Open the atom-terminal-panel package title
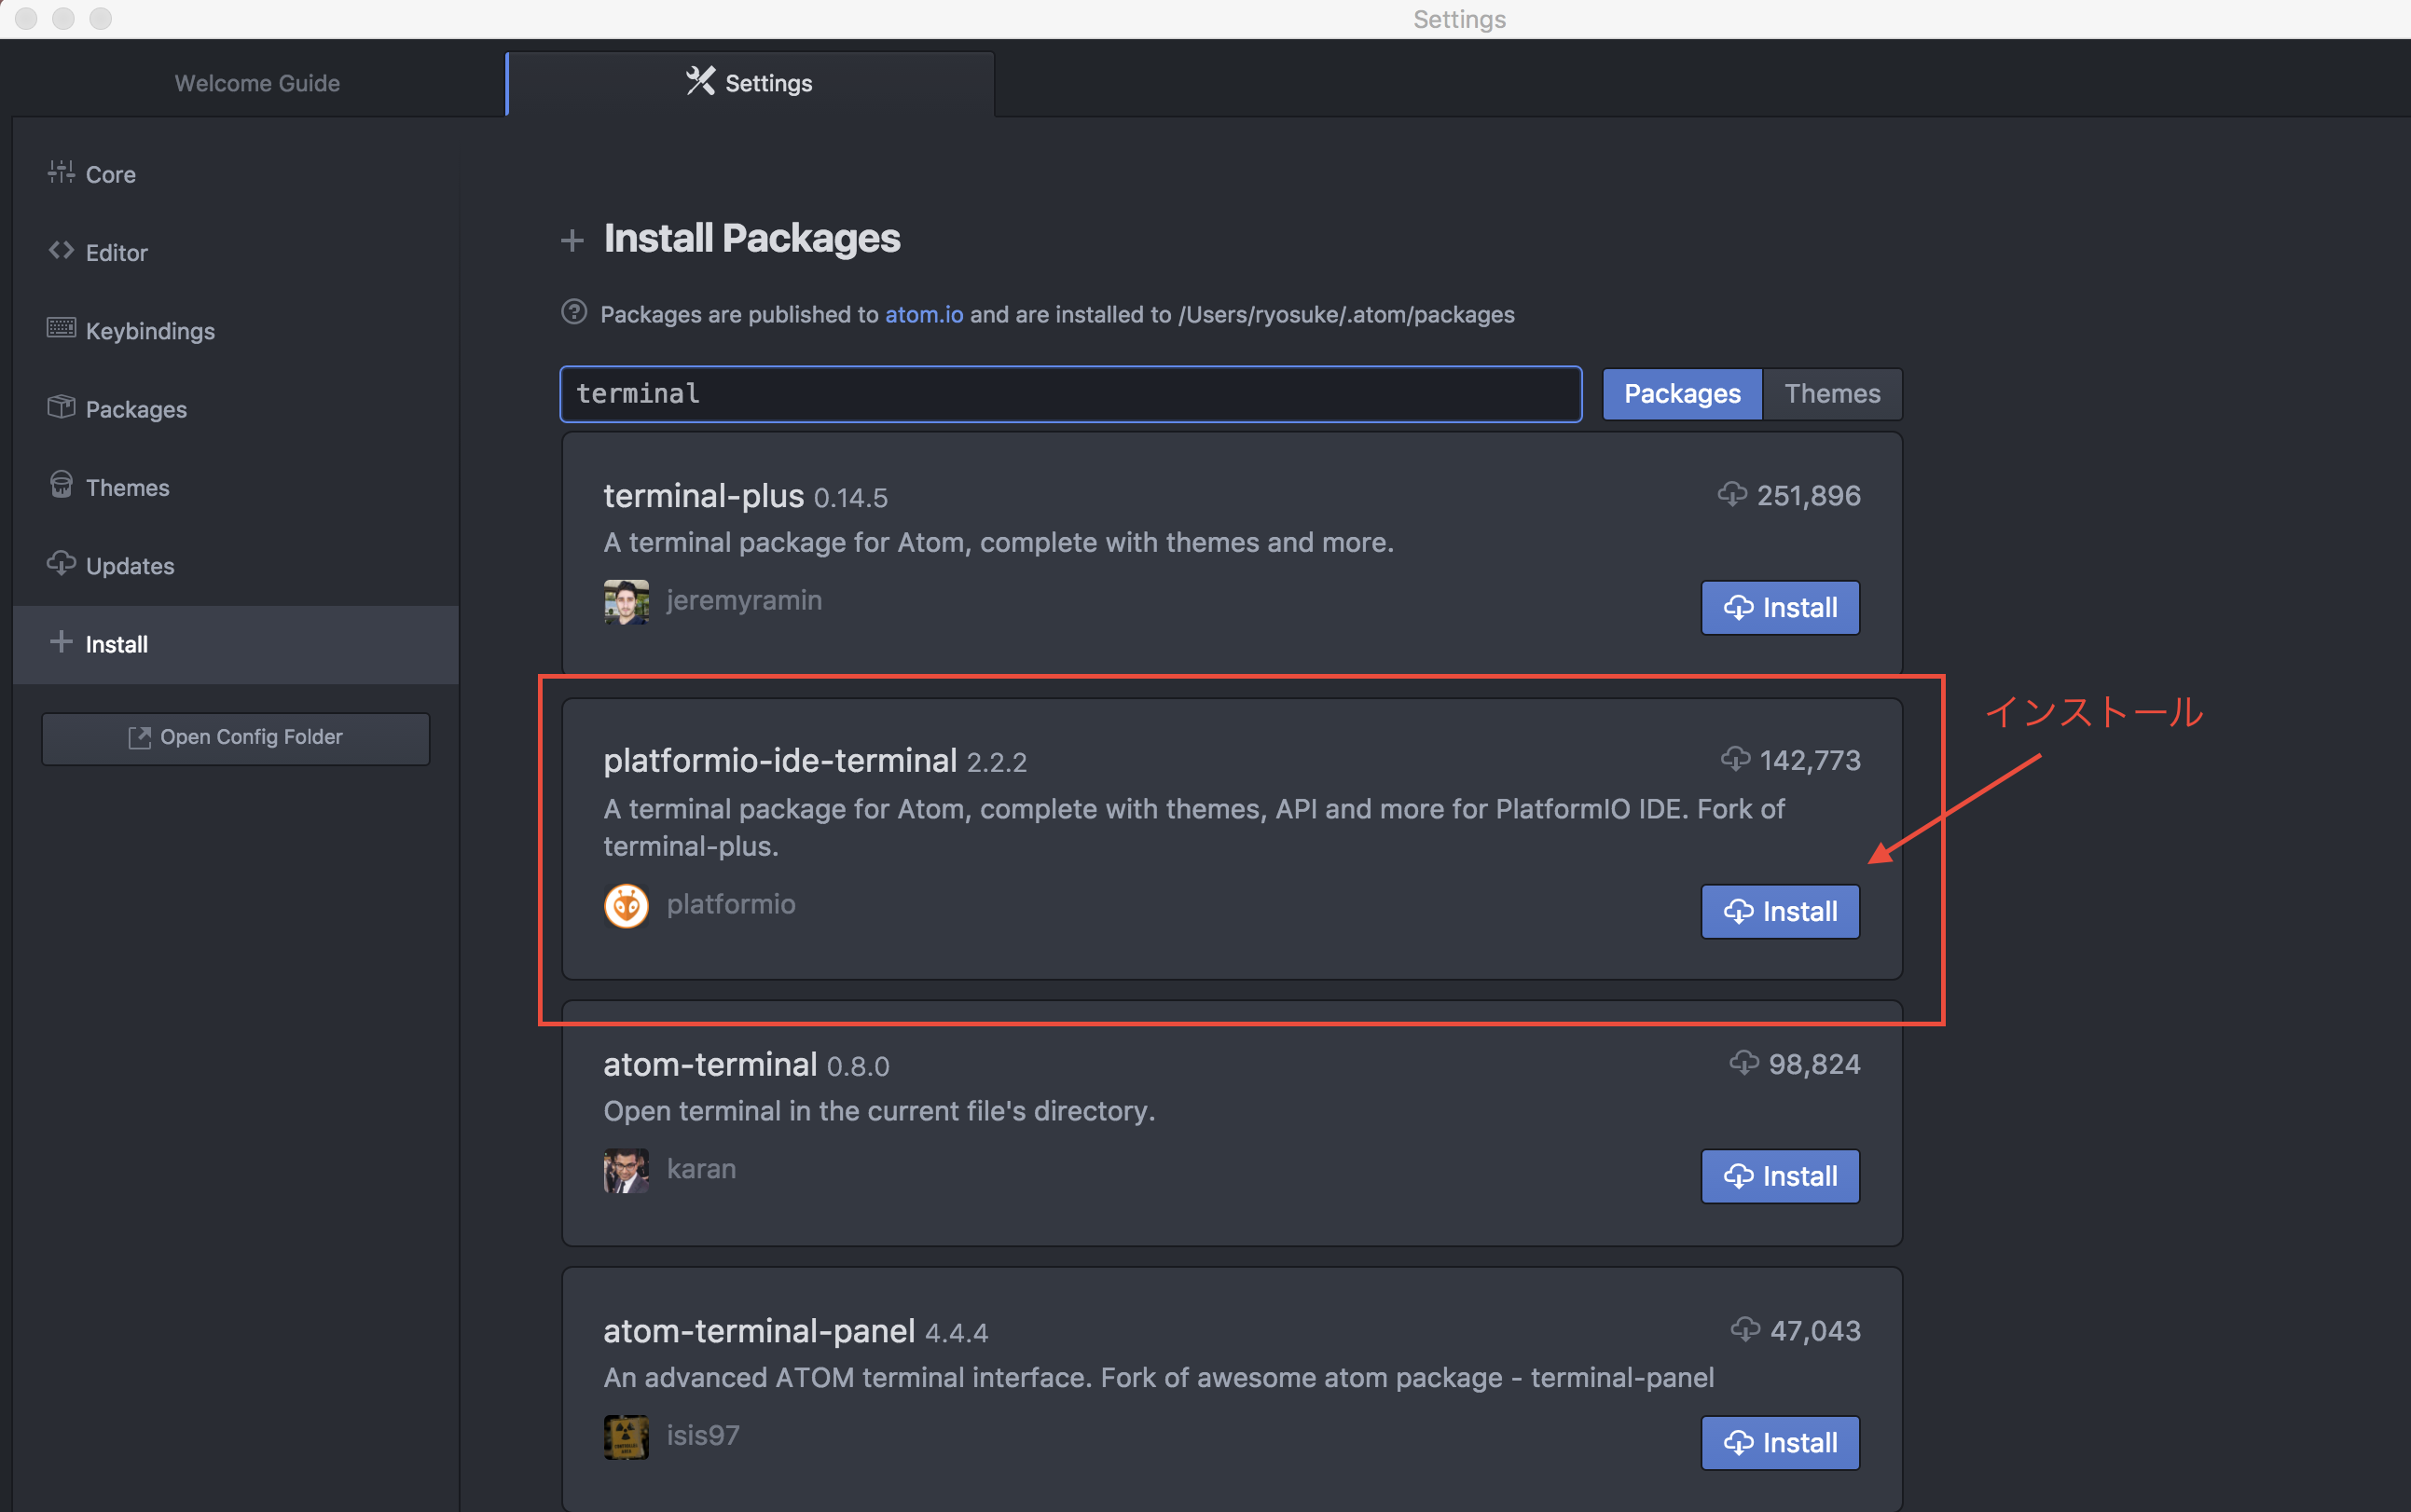 pyautogui.click(x=759, y=1331)
